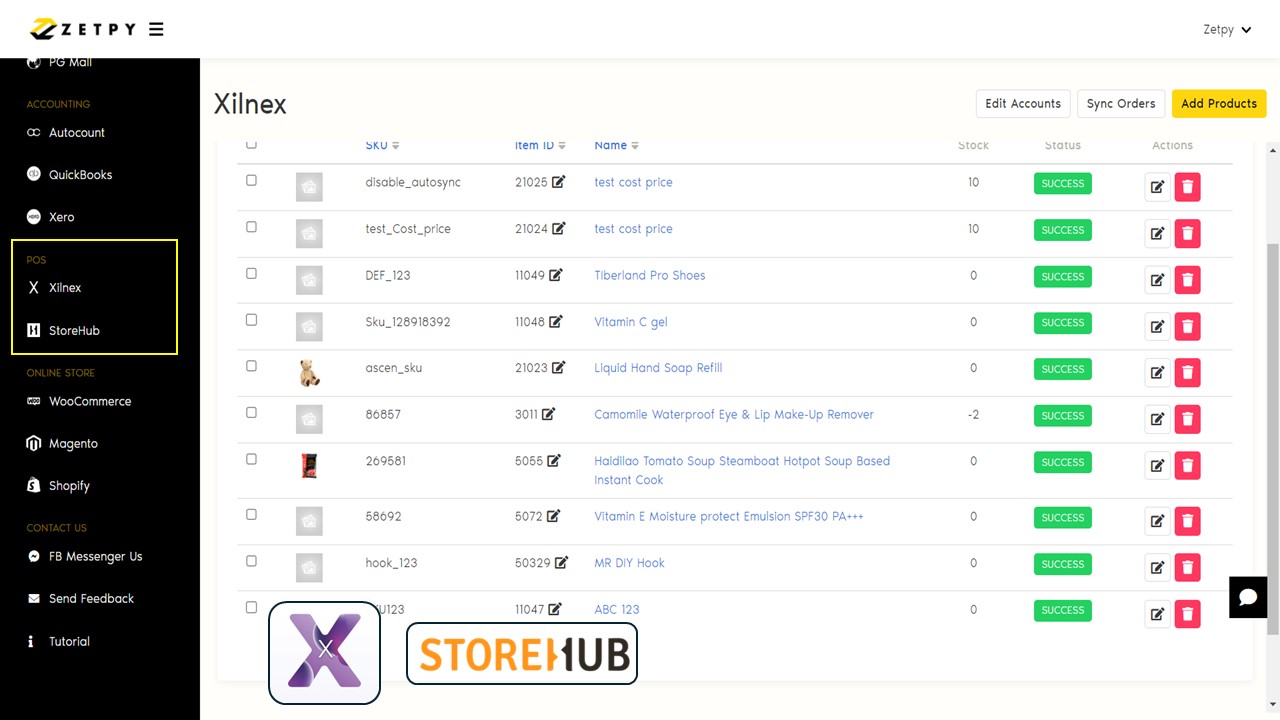Edit the Vitamin C gel product row
The height and width of the screenshot is (720, 1280).
pyautogui.click(x=1157, y=326)
